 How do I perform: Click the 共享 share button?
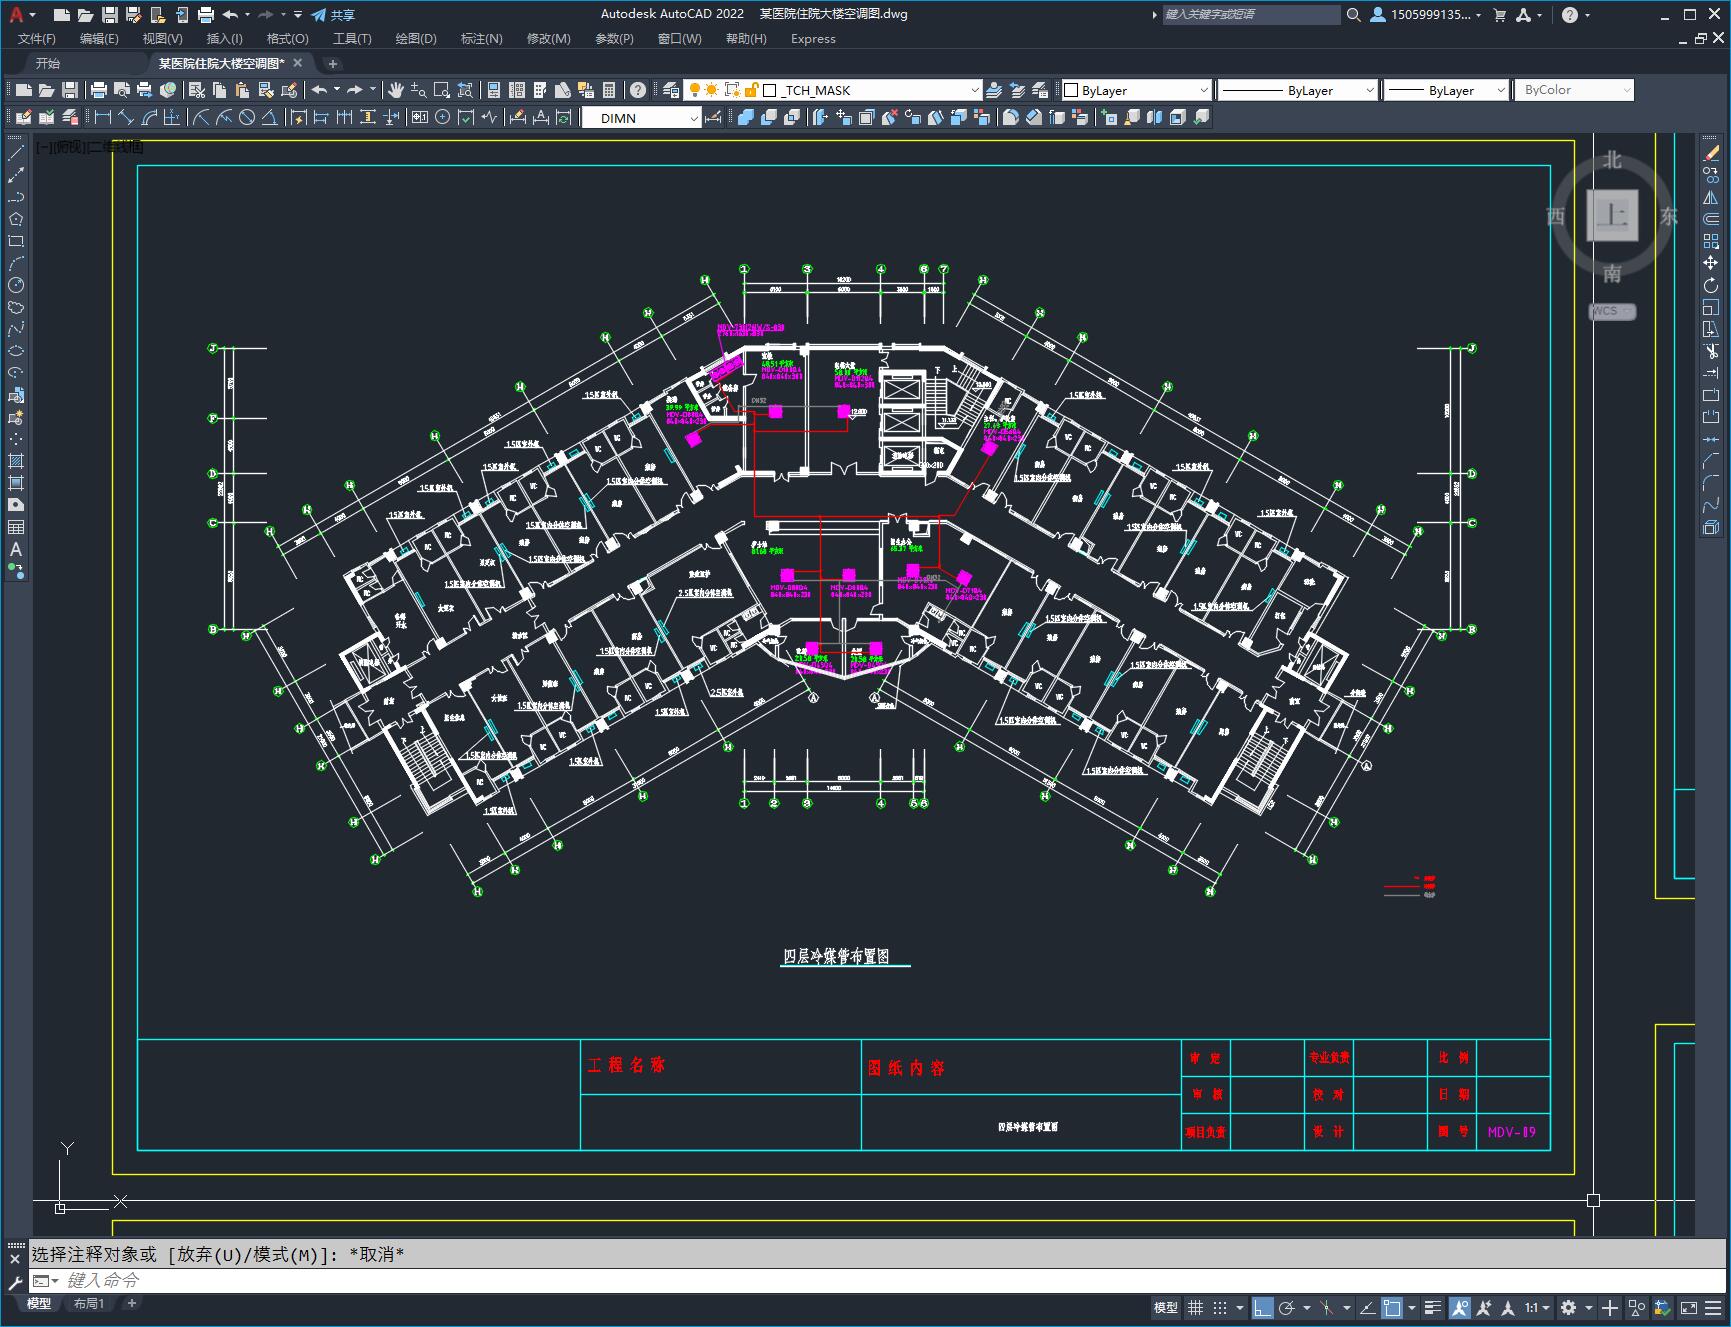tap(333, 14)
